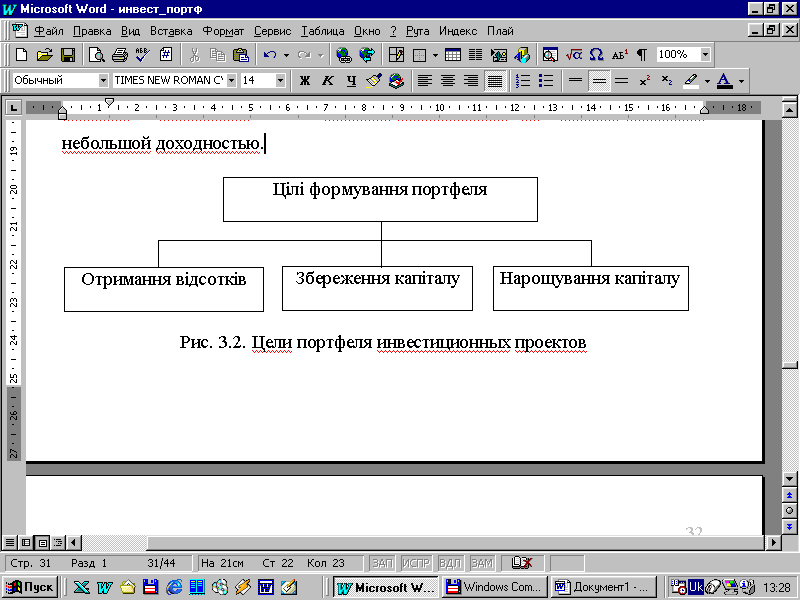The height and width of the screenshot is (600, 800).
Task: Open the zoom 100% dropdown
Action: 705,55
